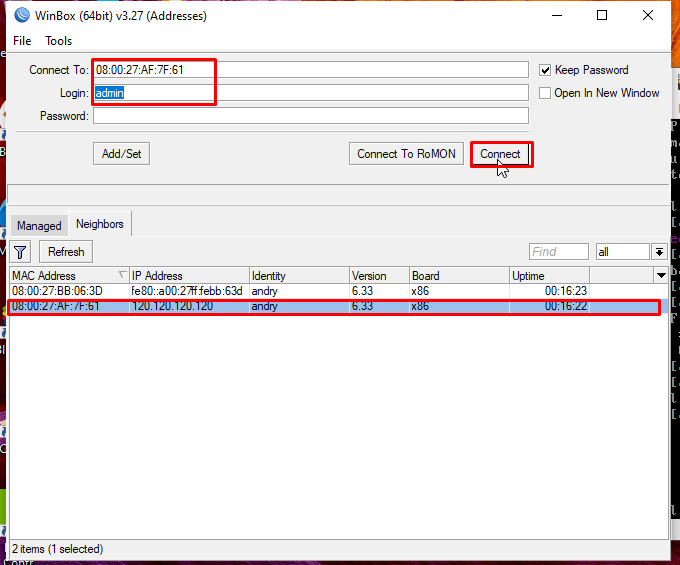Click the Login field containing admin
This screenshot has width=680, height=565.
[310, 93]
